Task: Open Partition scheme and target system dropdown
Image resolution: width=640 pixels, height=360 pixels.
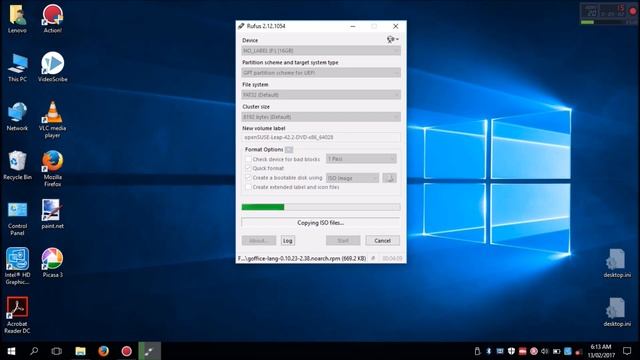Action: [321, 73]
